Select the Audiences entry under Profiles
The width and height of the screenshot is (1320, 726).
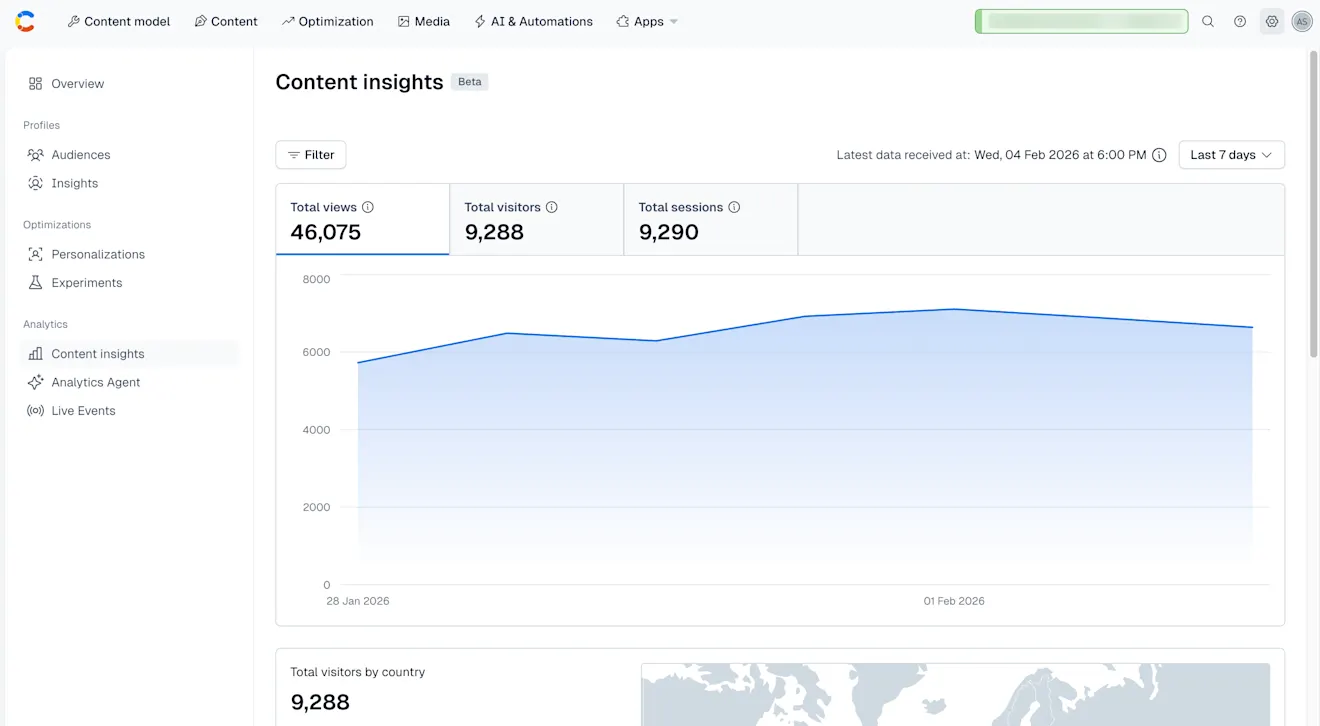click(80, 155)
